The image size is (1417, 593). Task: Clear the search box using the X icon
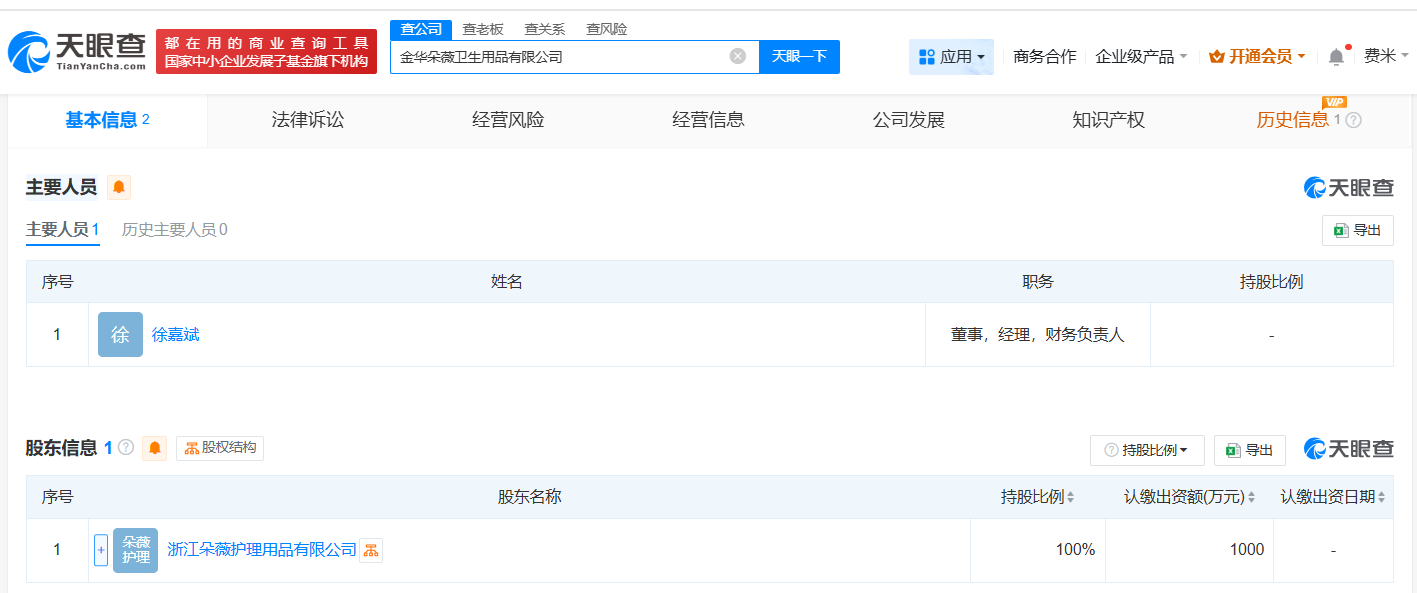pyautogui.click(x=737, y=57)
